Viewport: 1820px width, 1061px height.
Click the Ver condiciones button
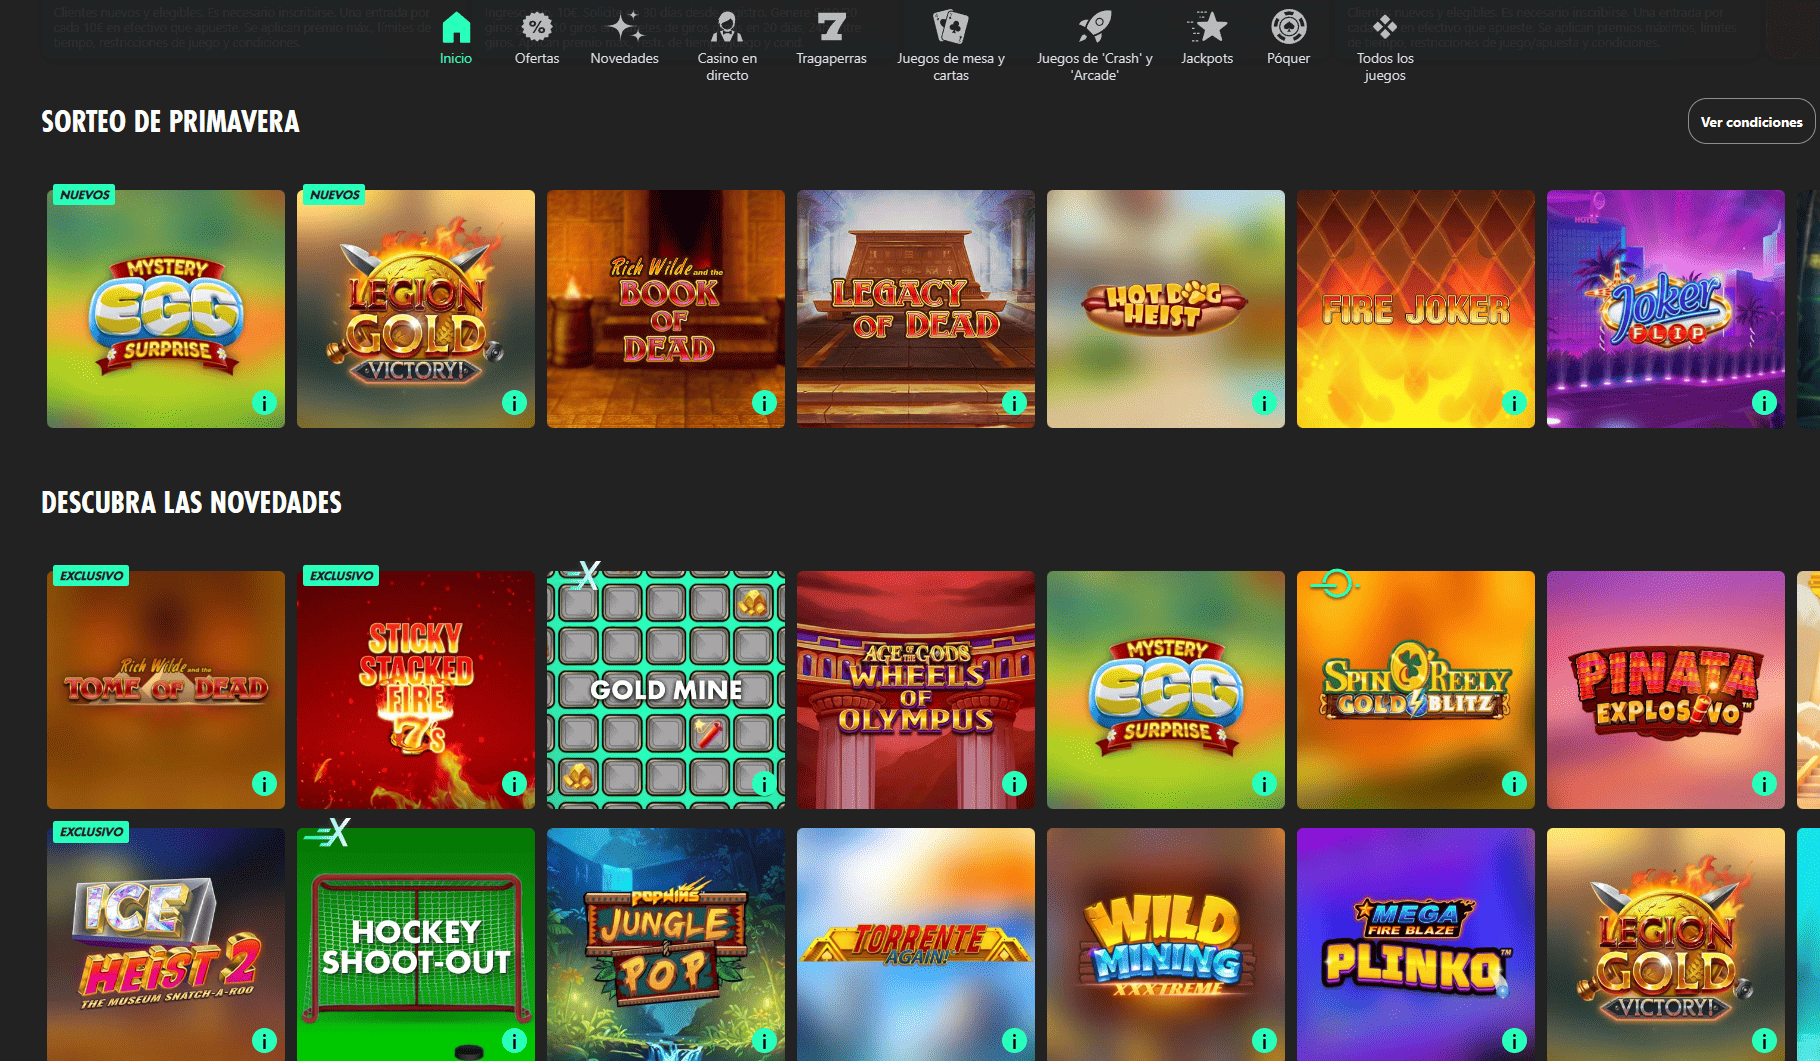(1751, 121)
